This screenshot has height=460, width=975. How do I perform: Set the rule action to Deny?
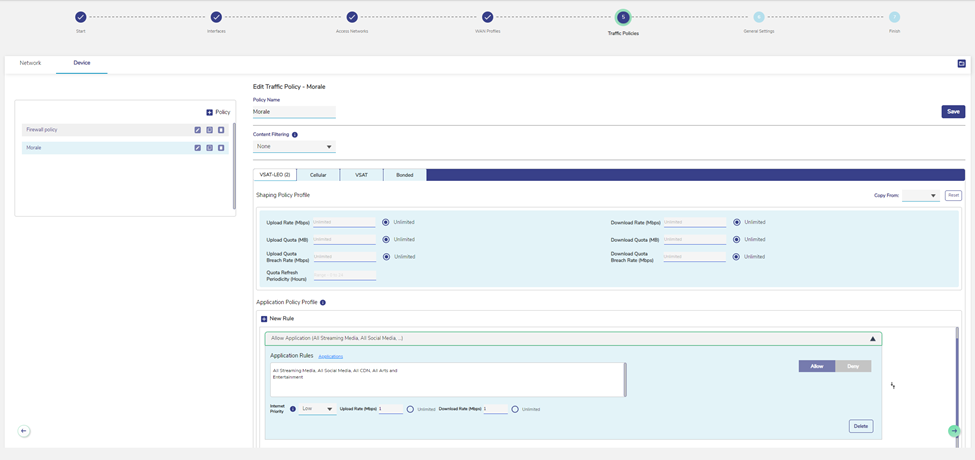pyautogui.click(x=853, y=366)
